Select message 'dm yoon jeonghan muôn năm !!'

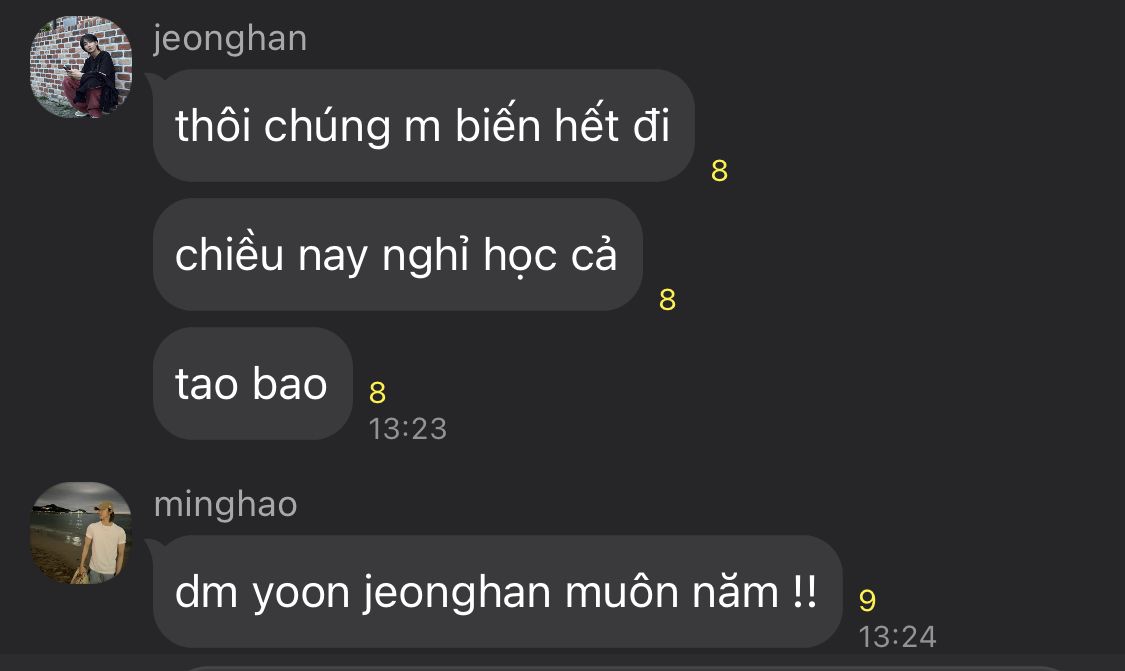tap(497, 591)
